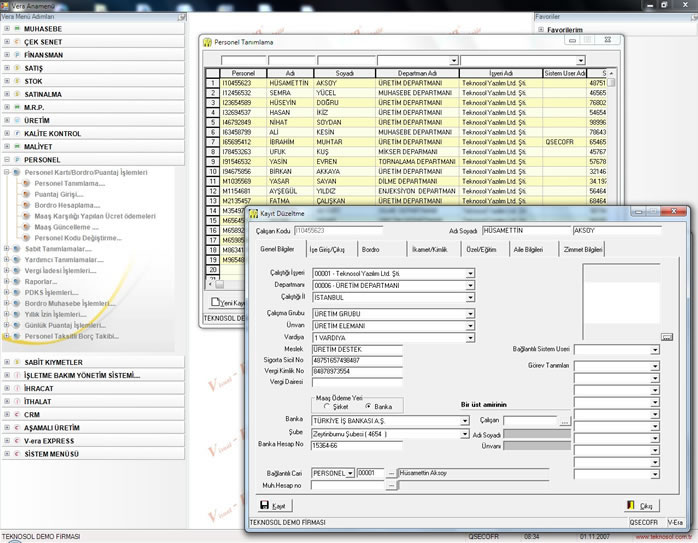Switch to the Zimmet Bilgileri tab
Image resolution: width=698 pixels, height=543 pixels.
[582, 250]
